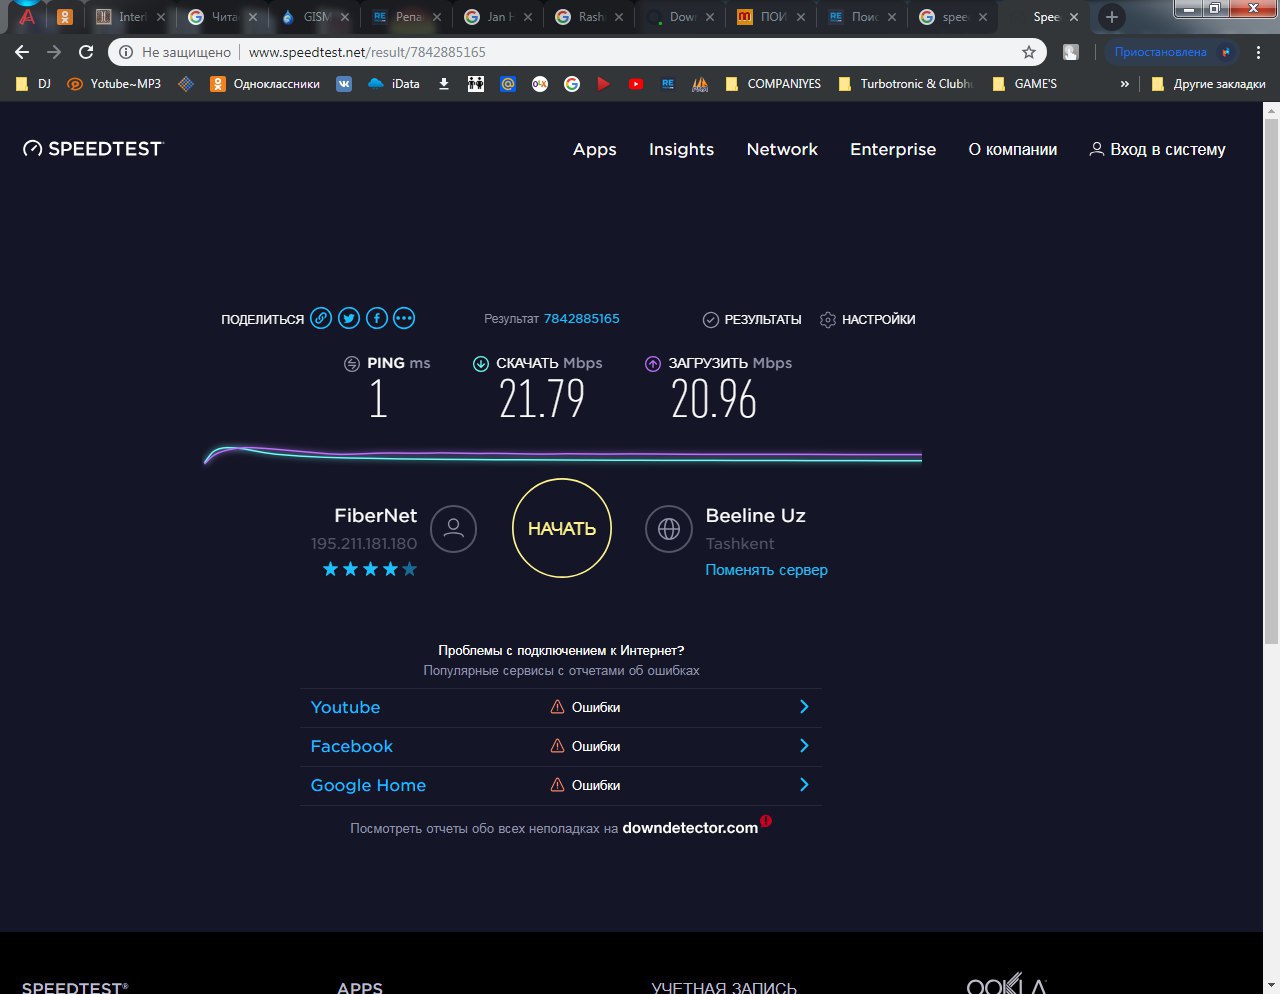The width and height of the screenshot is (1280, 994).
Task: Open the YouTube bookmark icon
Action: (x=636, y=84)
